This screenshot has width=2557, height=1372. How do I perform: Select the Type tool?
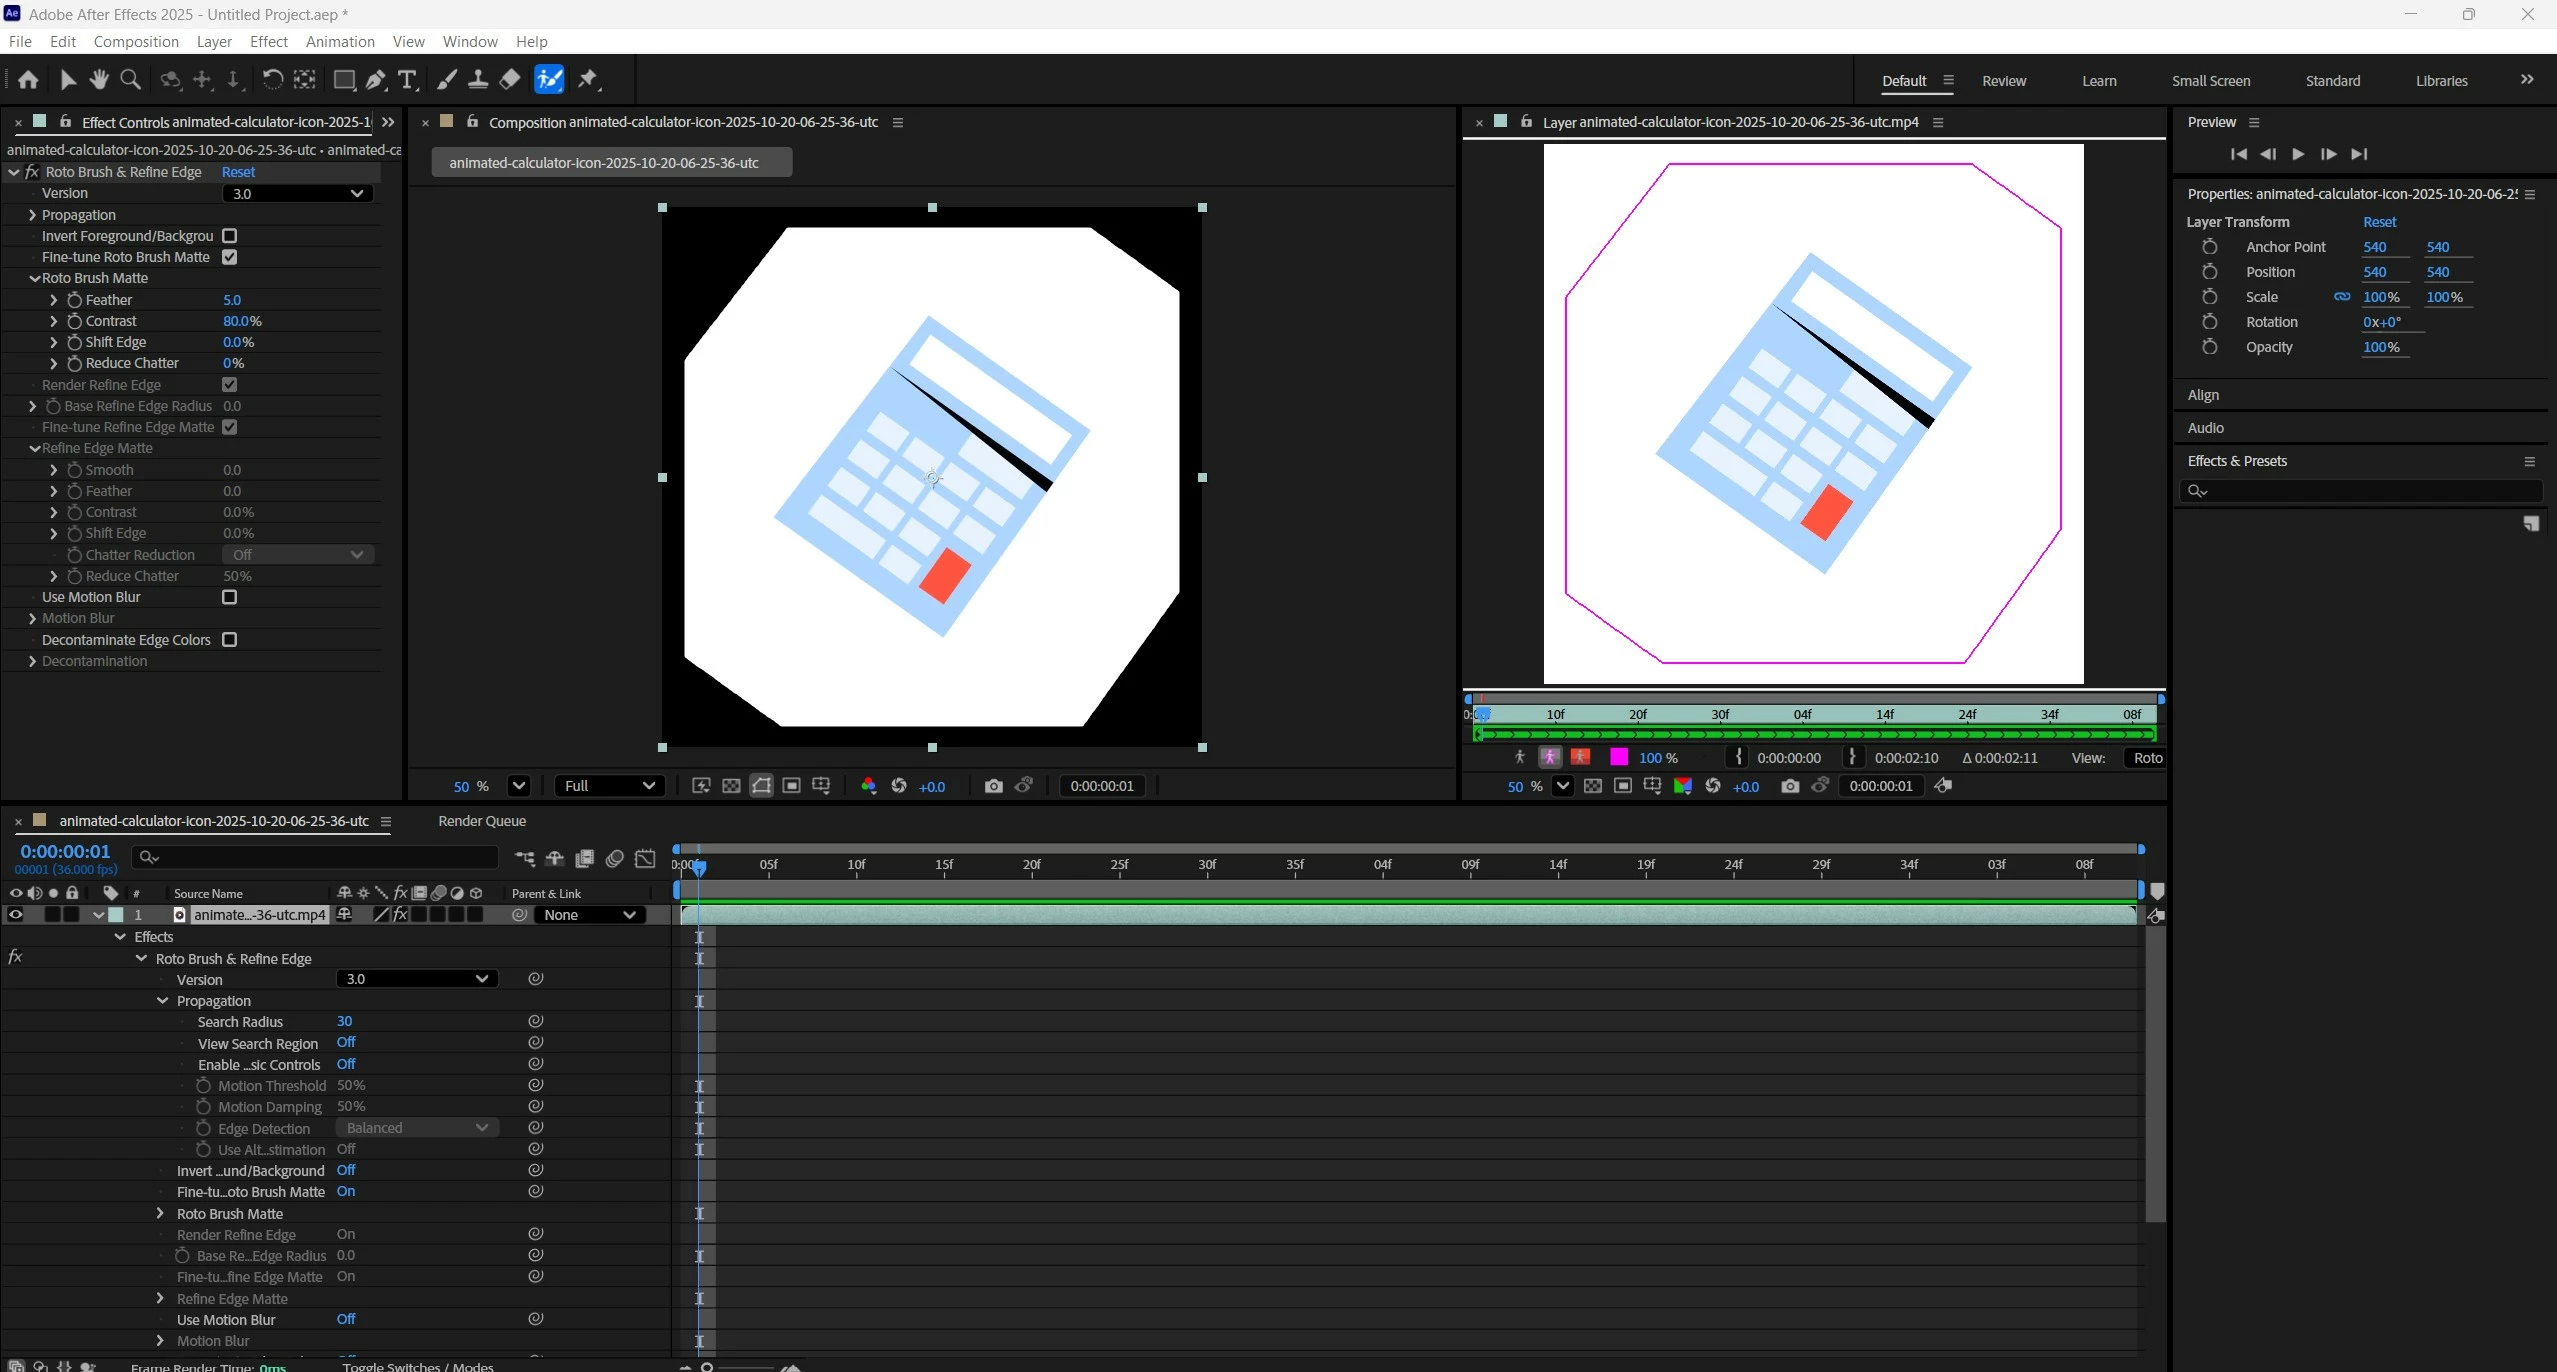pyautogui.click(x=407, y=80)
